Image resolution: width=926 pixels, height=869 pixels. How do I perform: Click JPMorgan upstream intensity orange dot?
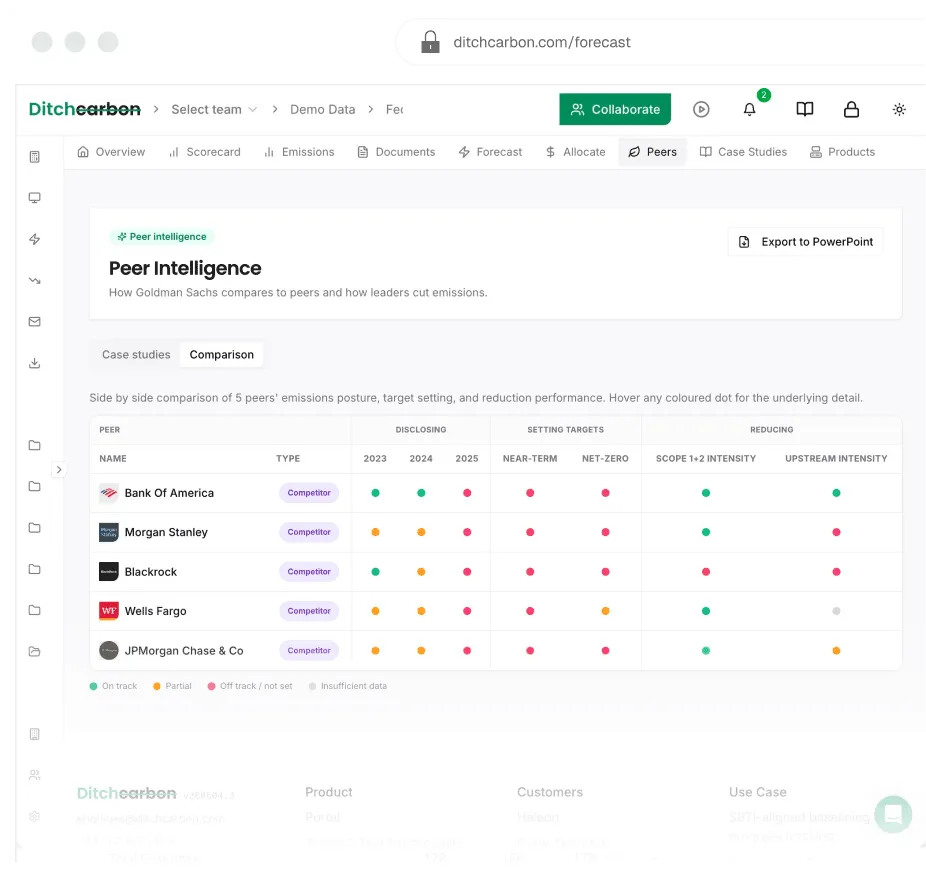836,650
